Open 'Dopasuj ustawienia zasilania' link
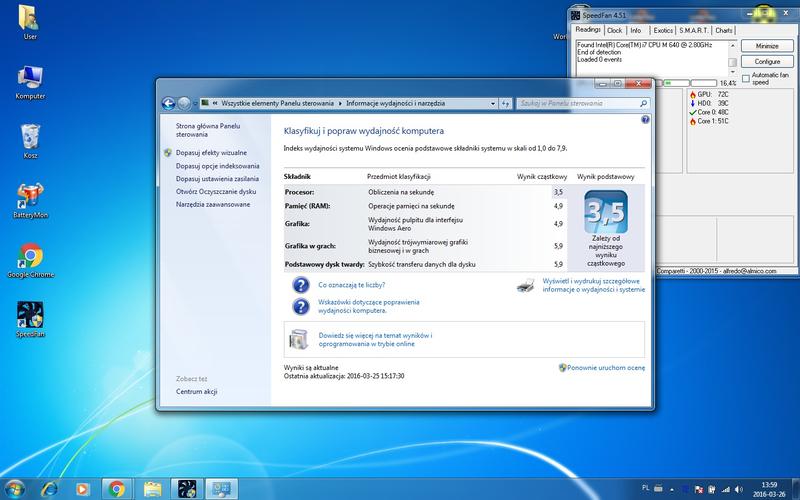 (x=217, y=179)
